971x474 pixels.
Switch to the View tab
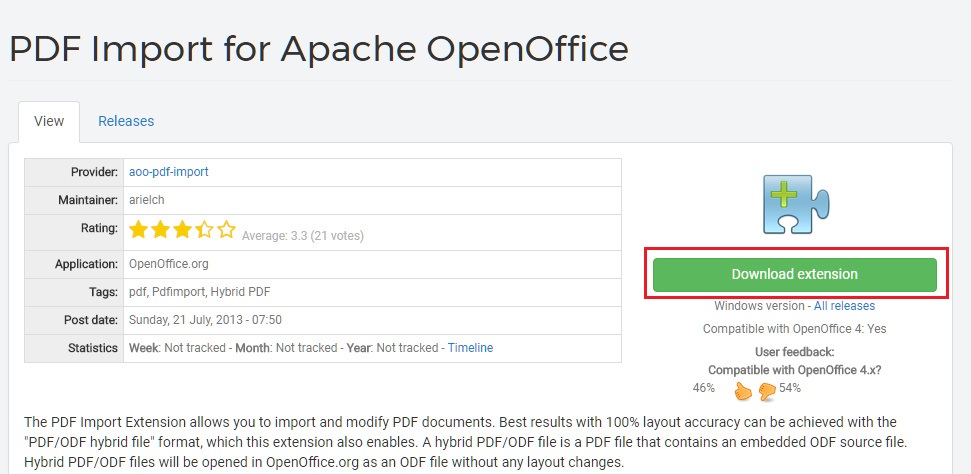pos(49,121)
